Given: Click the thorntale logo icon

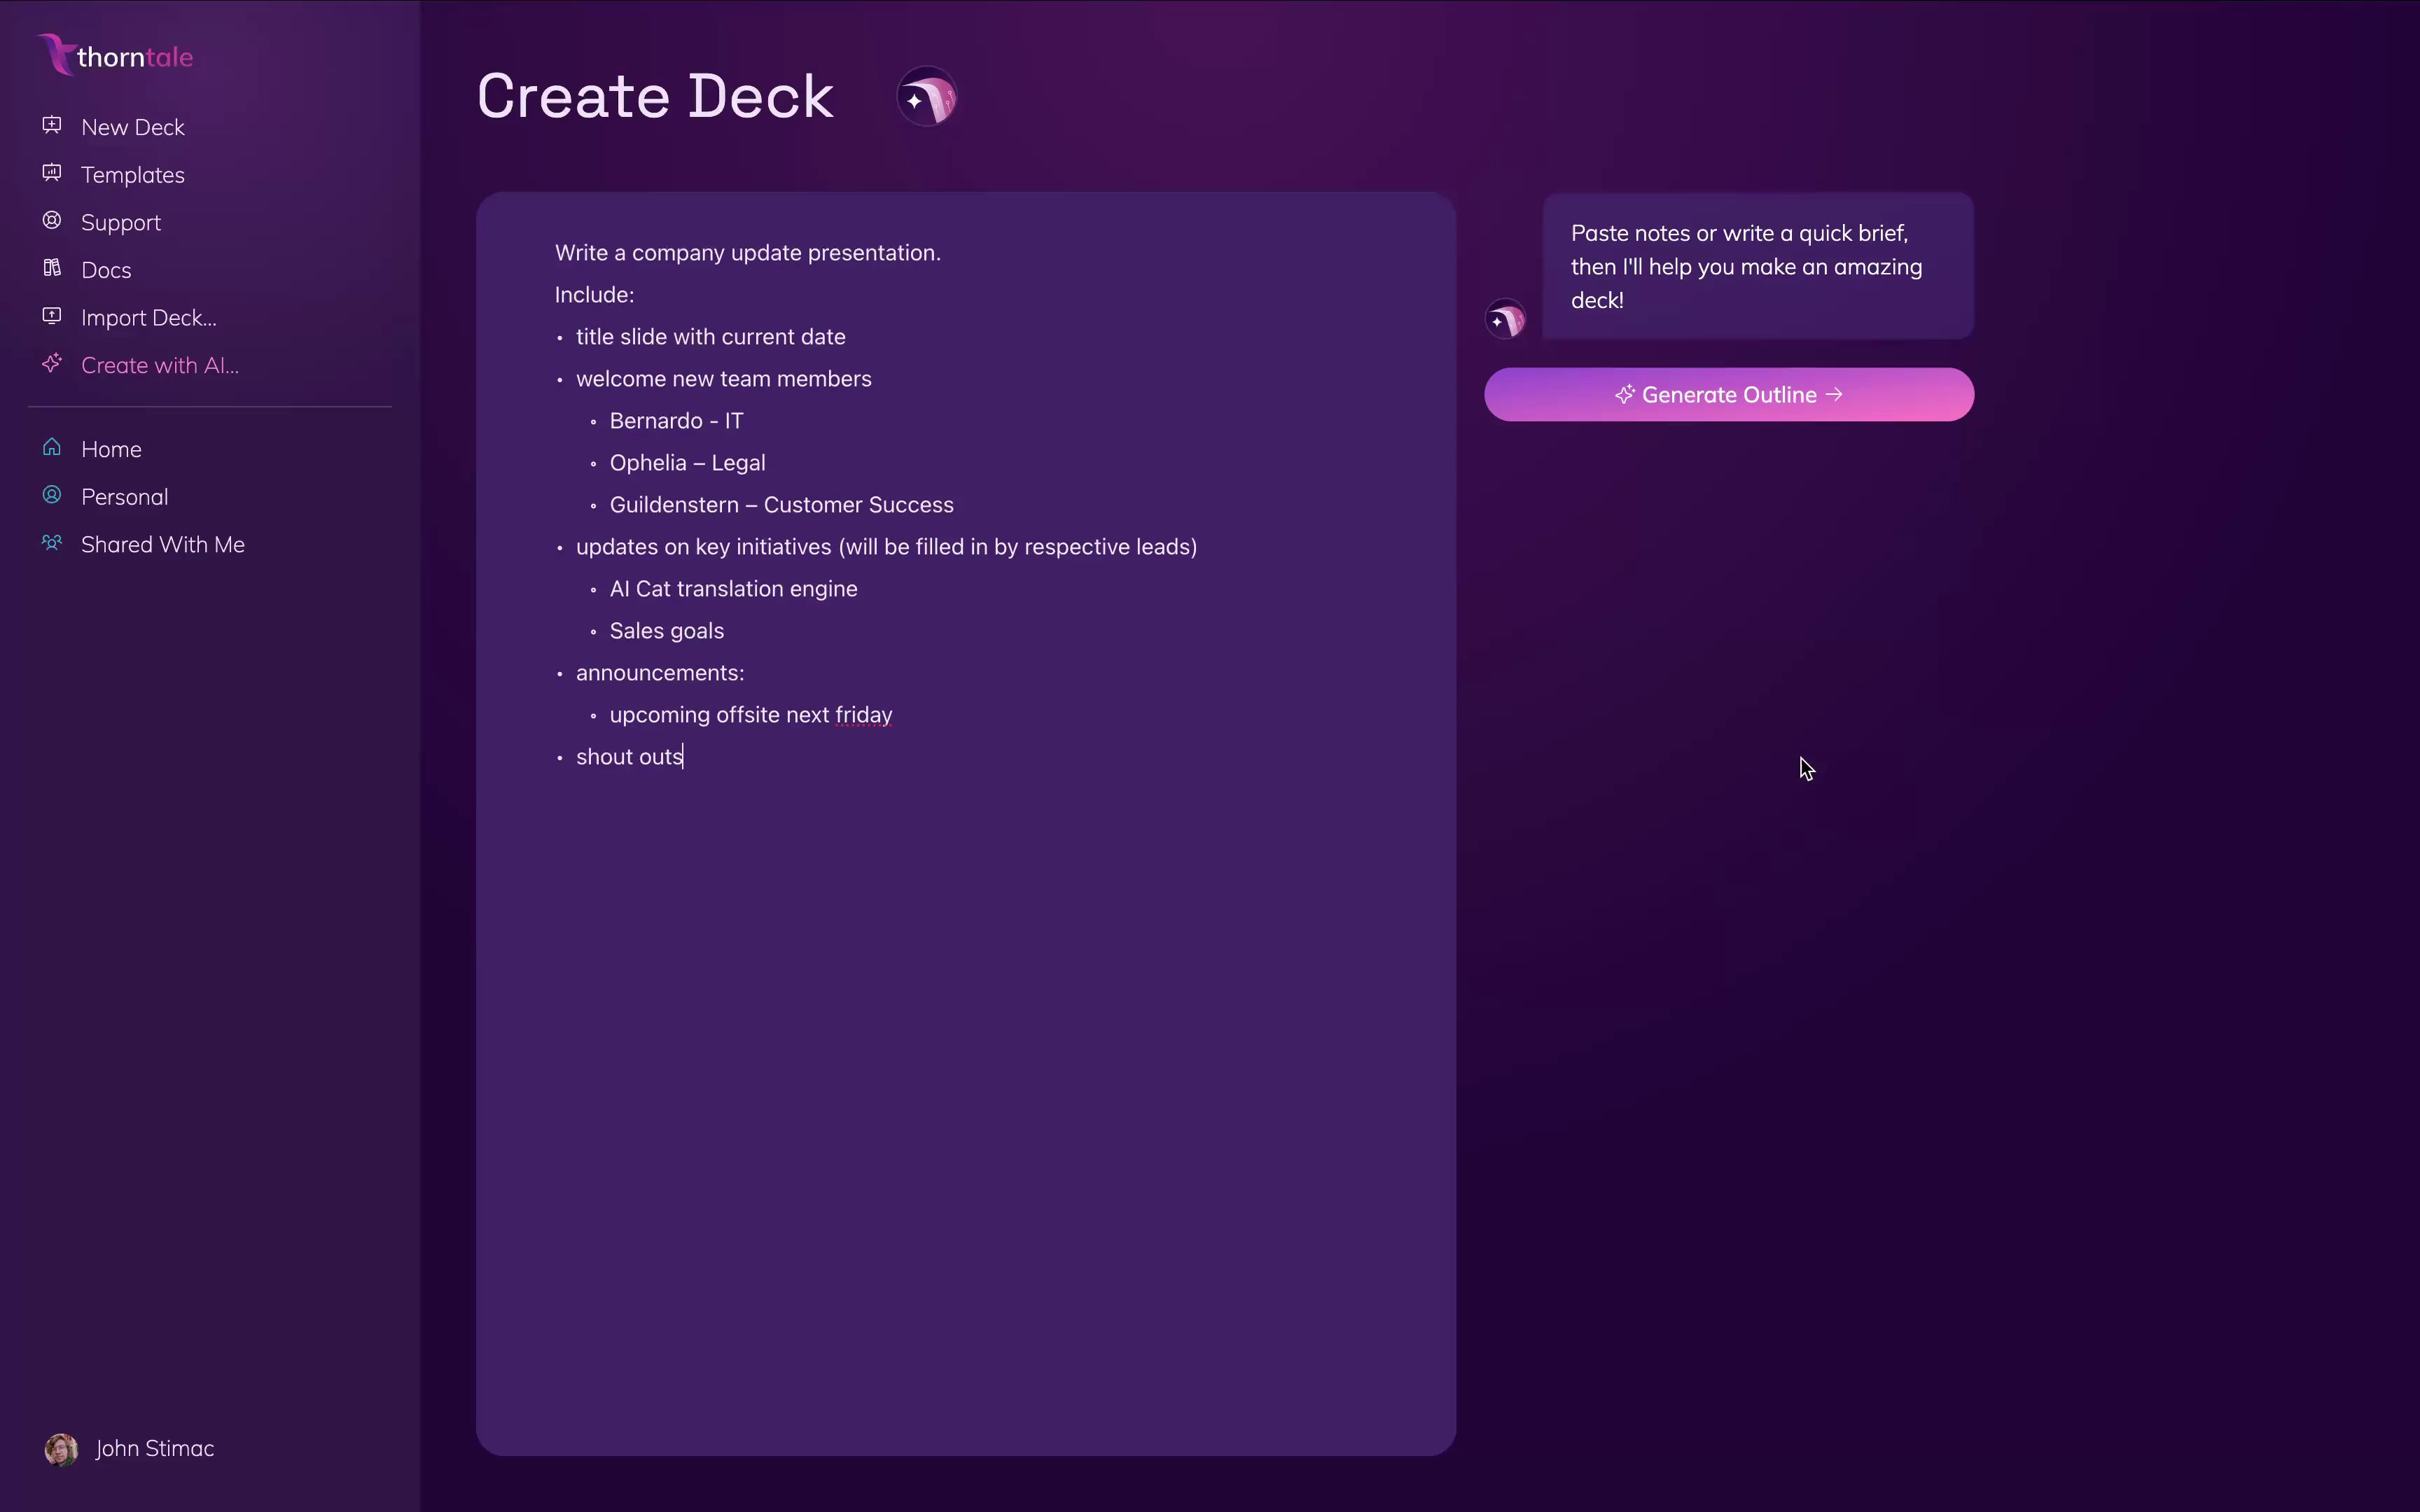Looking at the screenshot, I should 57,54.
